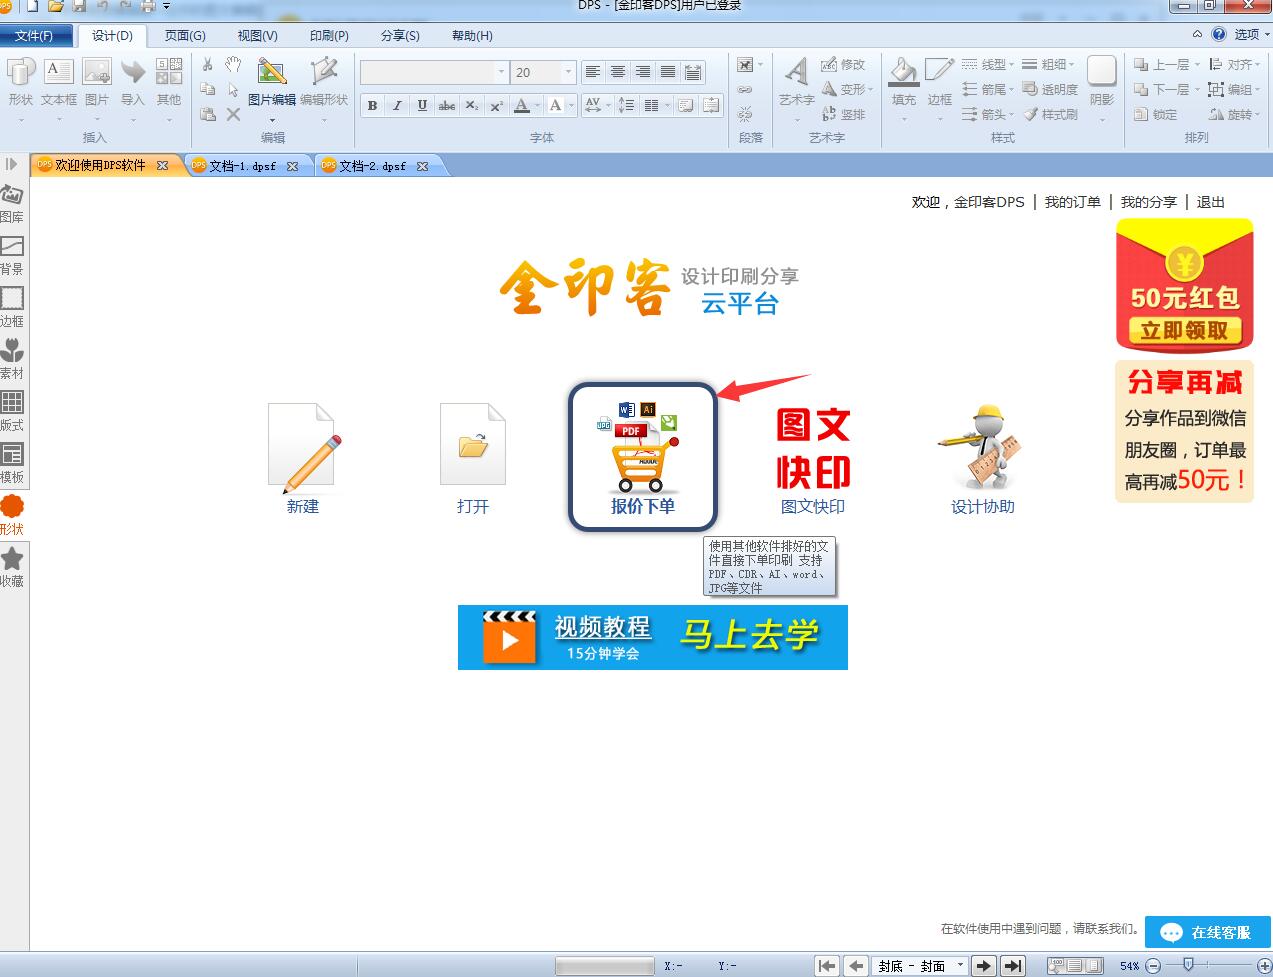Click the zoom slider handle
The height and width of the screenshot is (977, 1273).
(x=1188, y=964)
